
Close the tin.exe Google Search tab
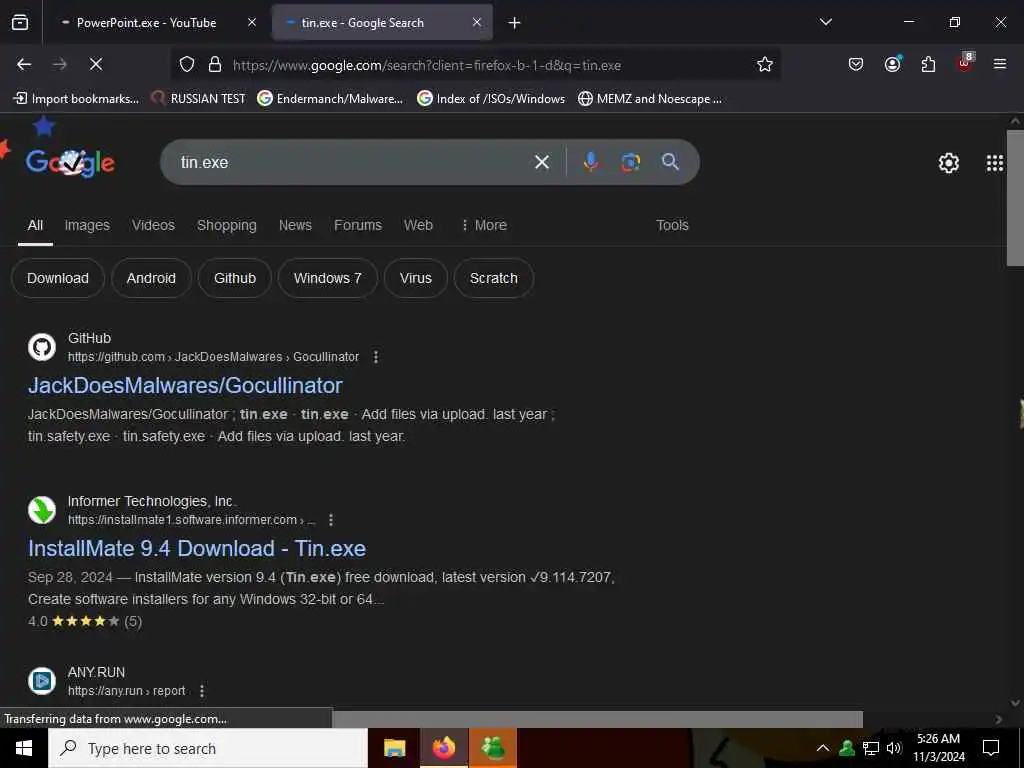(x=477, y=22)
